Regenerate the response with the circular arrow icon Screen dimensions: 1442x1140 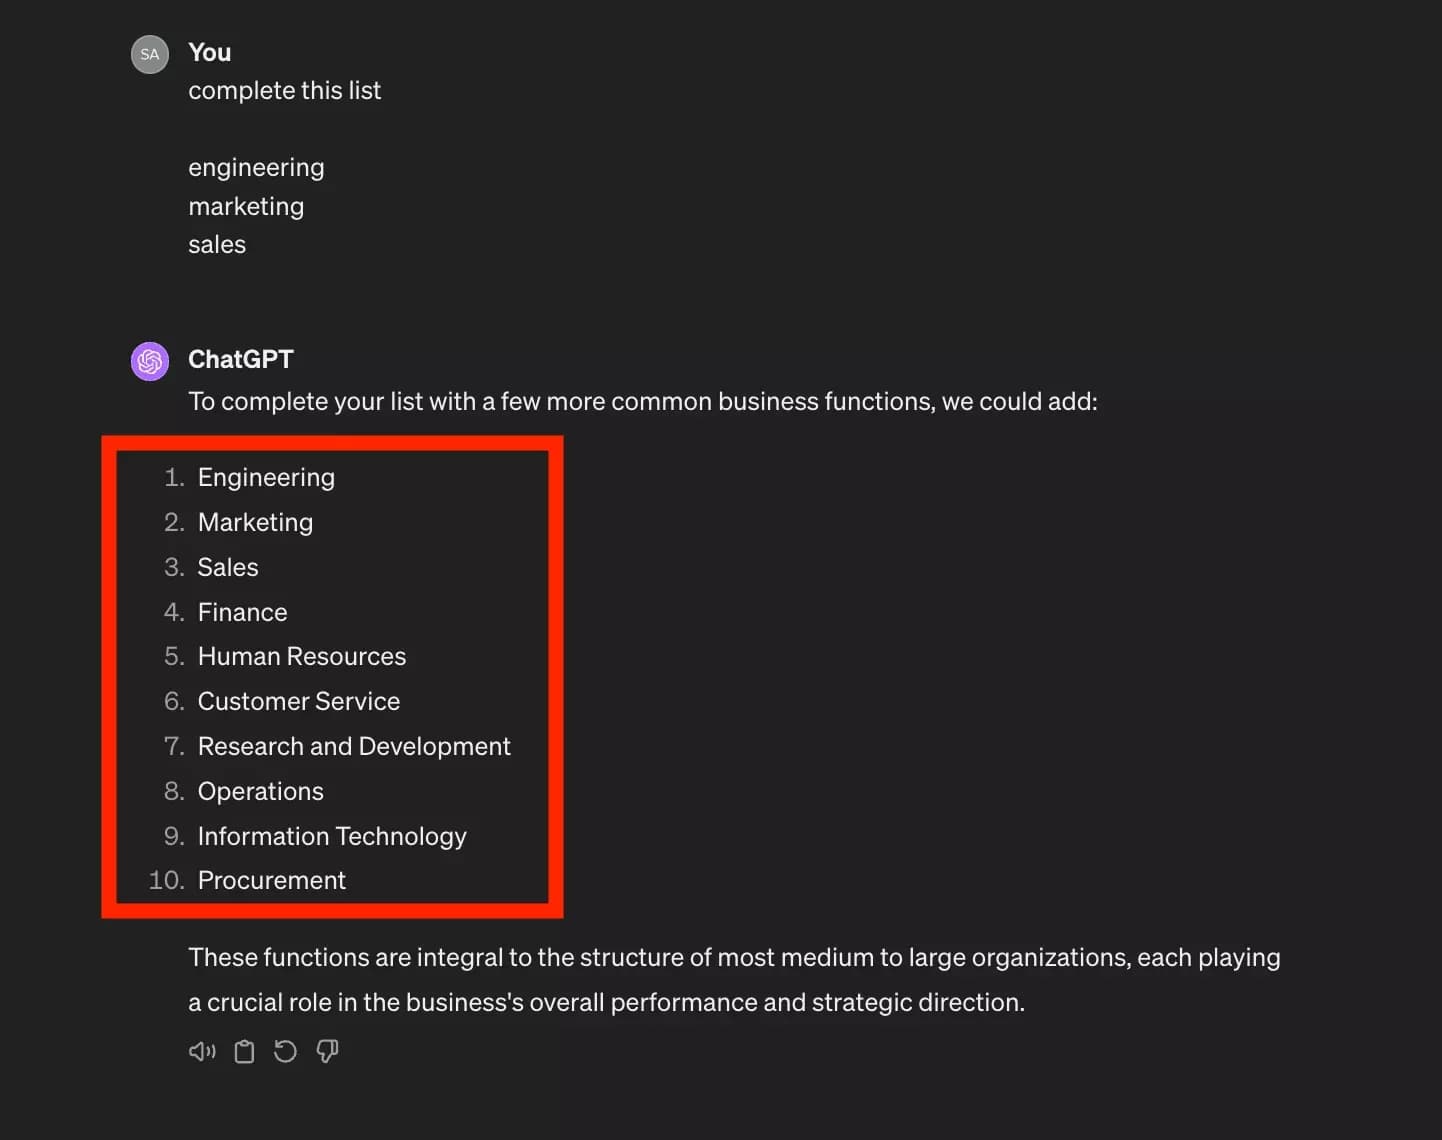pos(285,1051)
